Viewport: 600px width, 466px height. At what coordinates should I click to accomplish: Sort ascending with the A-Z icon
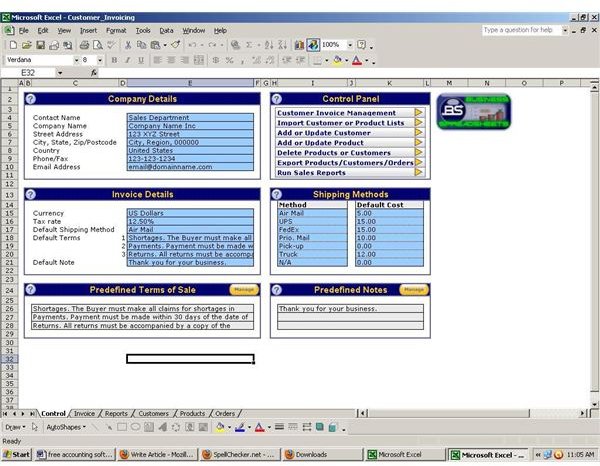tap(269, 45)
